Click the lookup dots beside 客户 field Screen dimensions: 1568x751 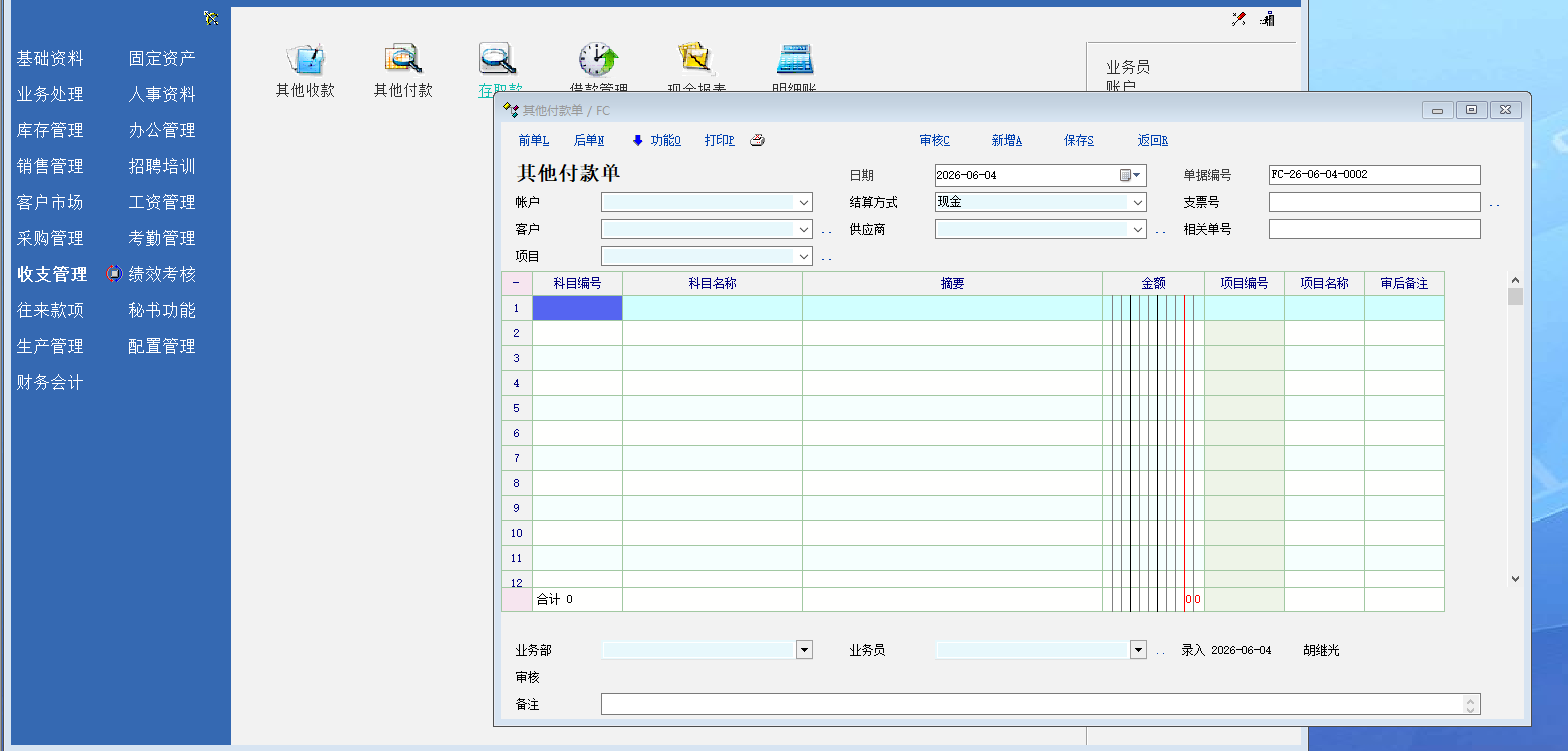click(x=827, y=231)
